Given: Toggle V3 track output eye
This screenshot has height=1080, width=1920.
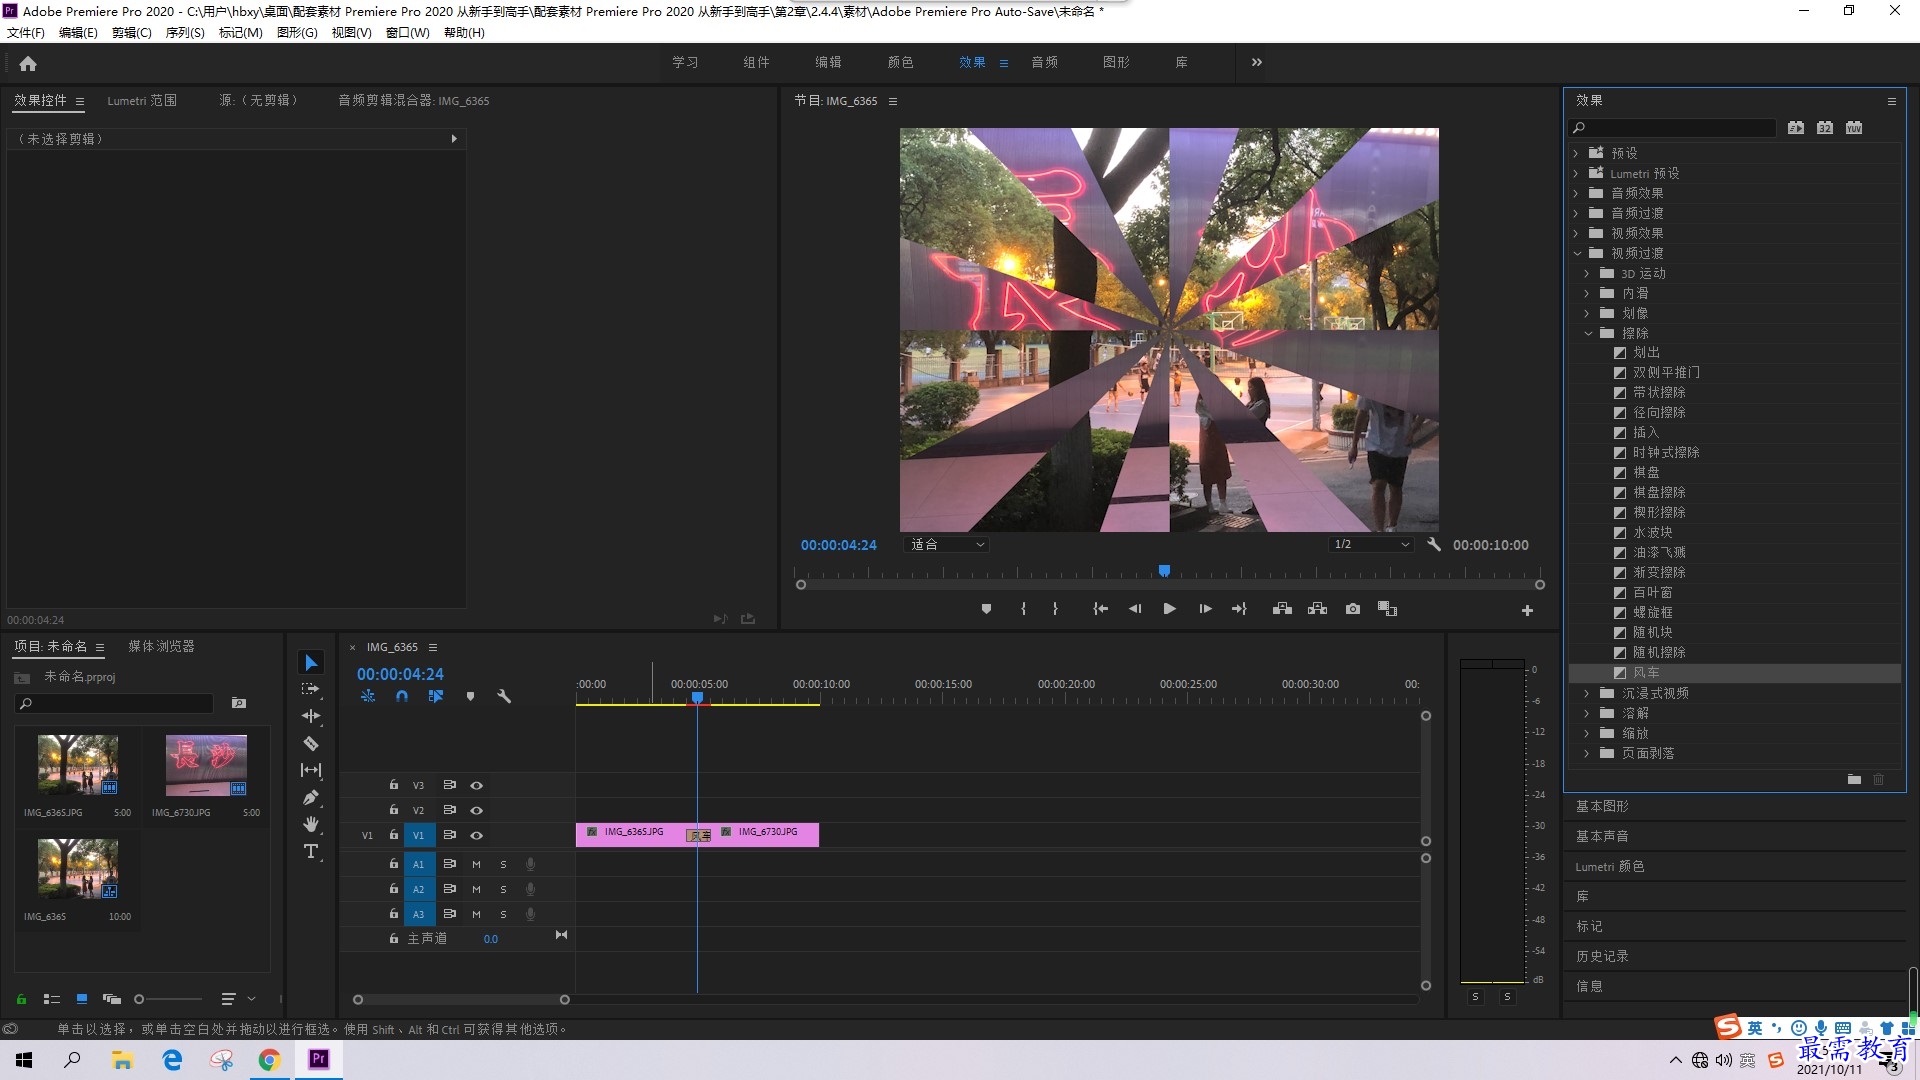Looking at the screenshot, I should click(477, 785).
